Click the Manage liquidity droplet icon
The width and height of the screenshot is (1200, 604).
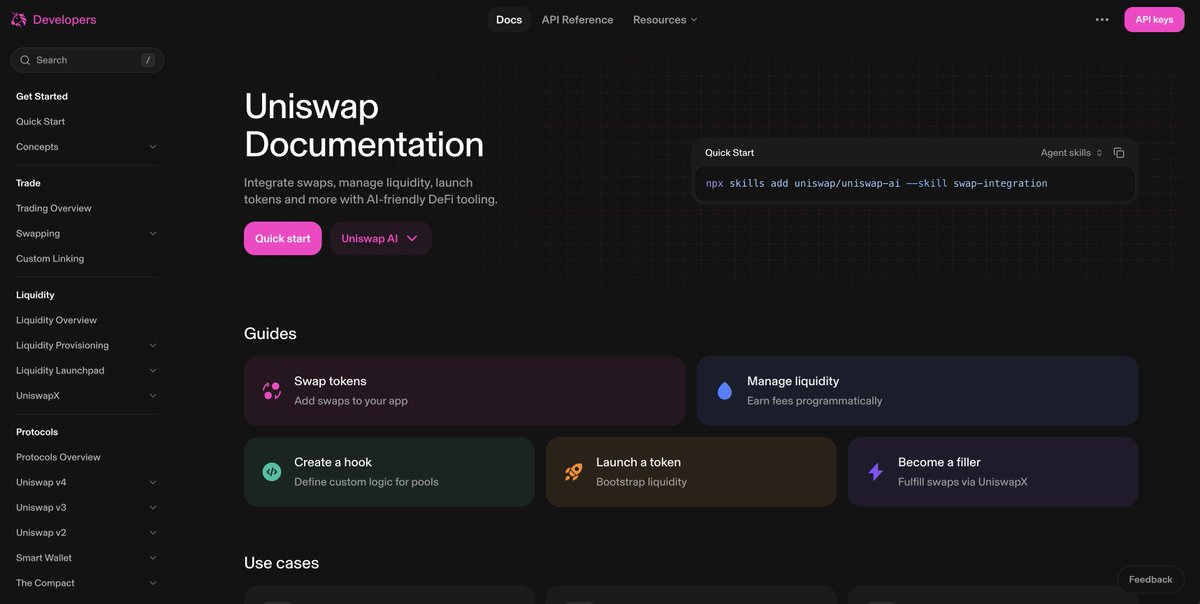coord(725,391)
